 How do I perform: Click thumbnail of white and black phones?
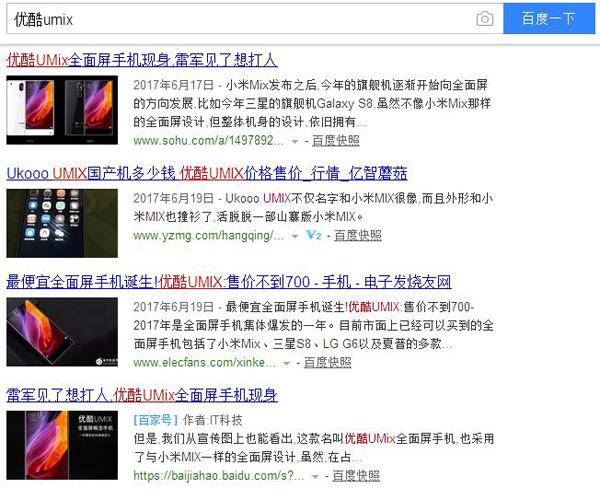tap(62, 110)
